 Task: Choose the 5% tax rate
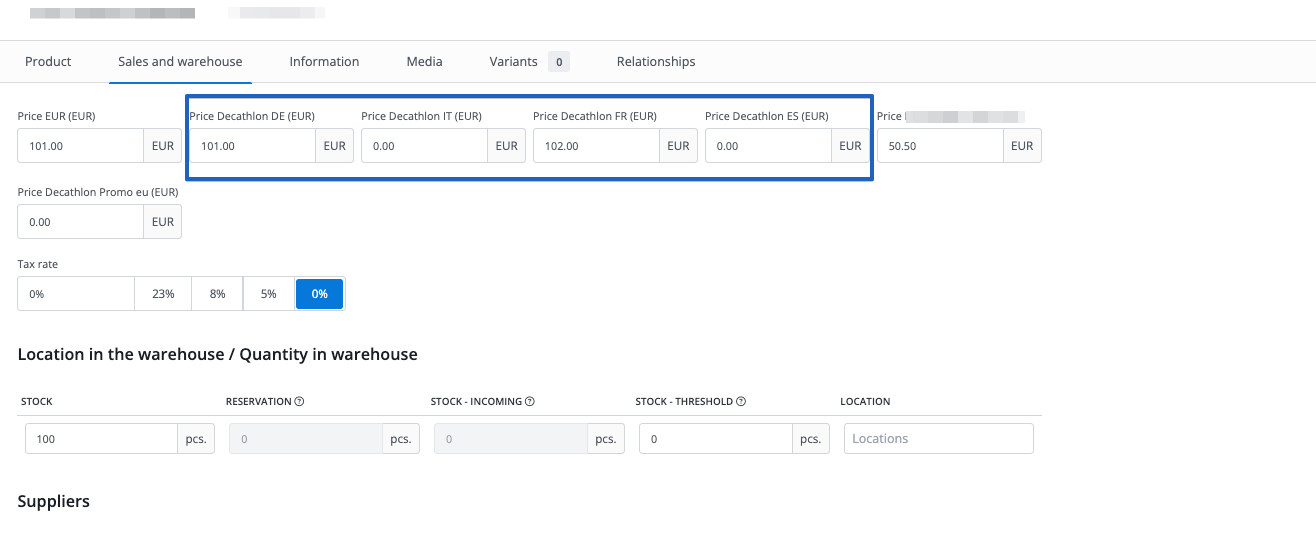click(269, 294)
